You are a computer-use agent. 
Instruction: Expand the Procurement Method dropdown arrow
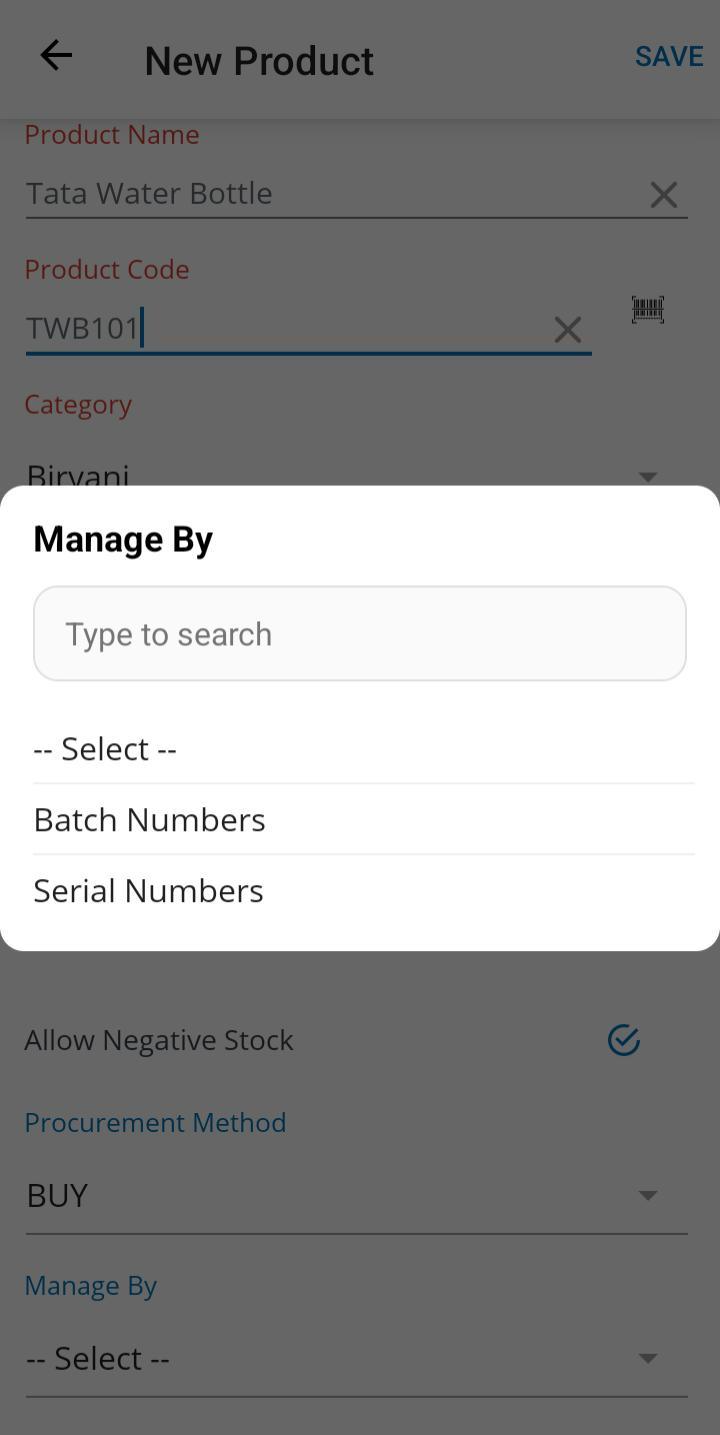coord(648,1195)
